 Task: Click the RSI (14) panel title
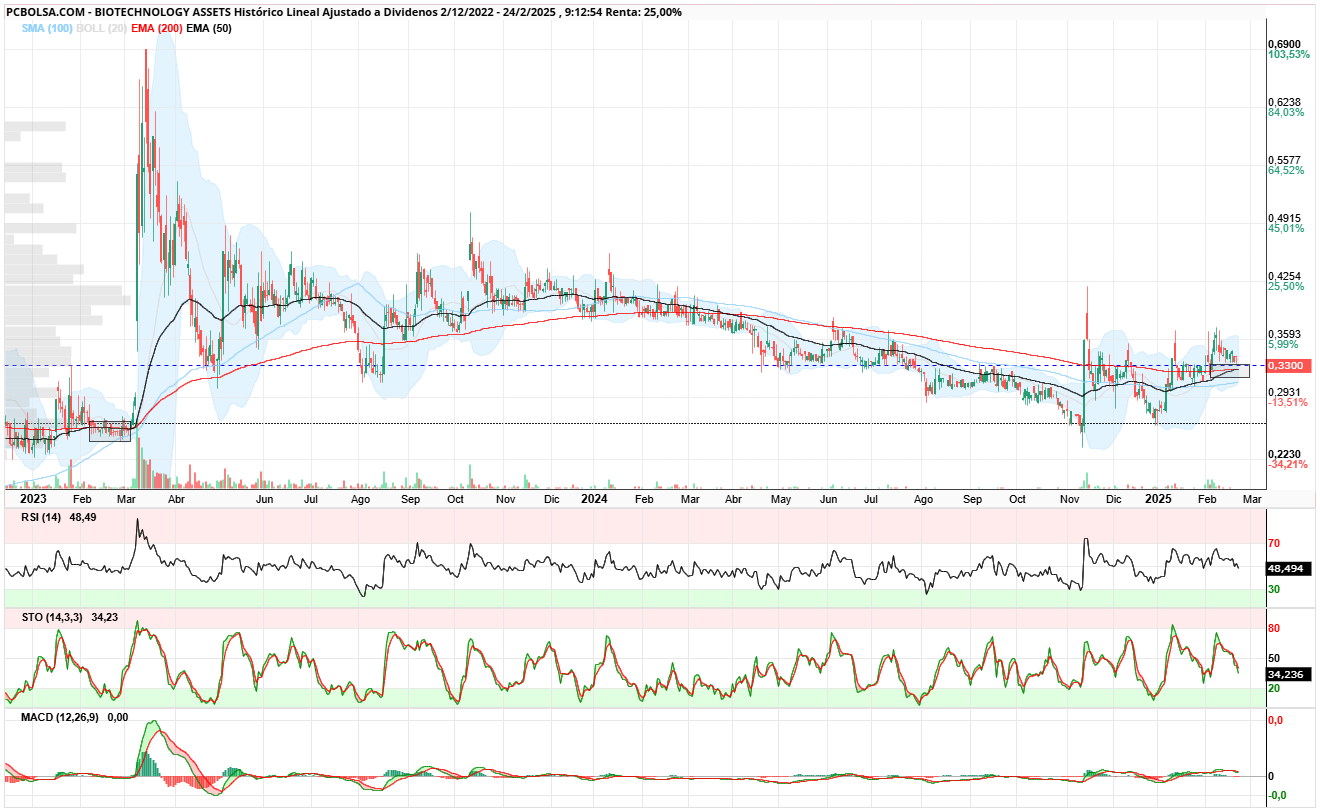36,518
